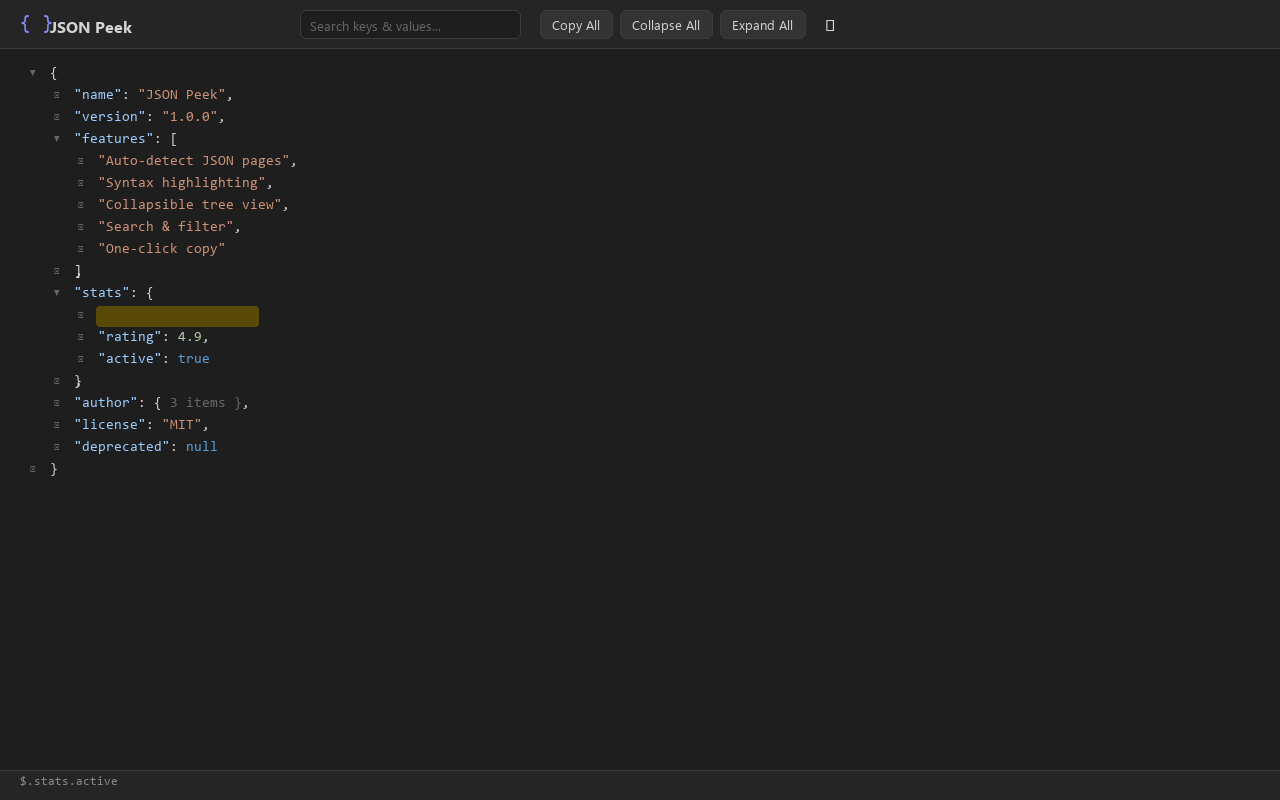Viewport: 1280px width, 800px height.
Task: Click the icon beside the stats closing brace
Action: pyautogui.click(x=56, y=381)
